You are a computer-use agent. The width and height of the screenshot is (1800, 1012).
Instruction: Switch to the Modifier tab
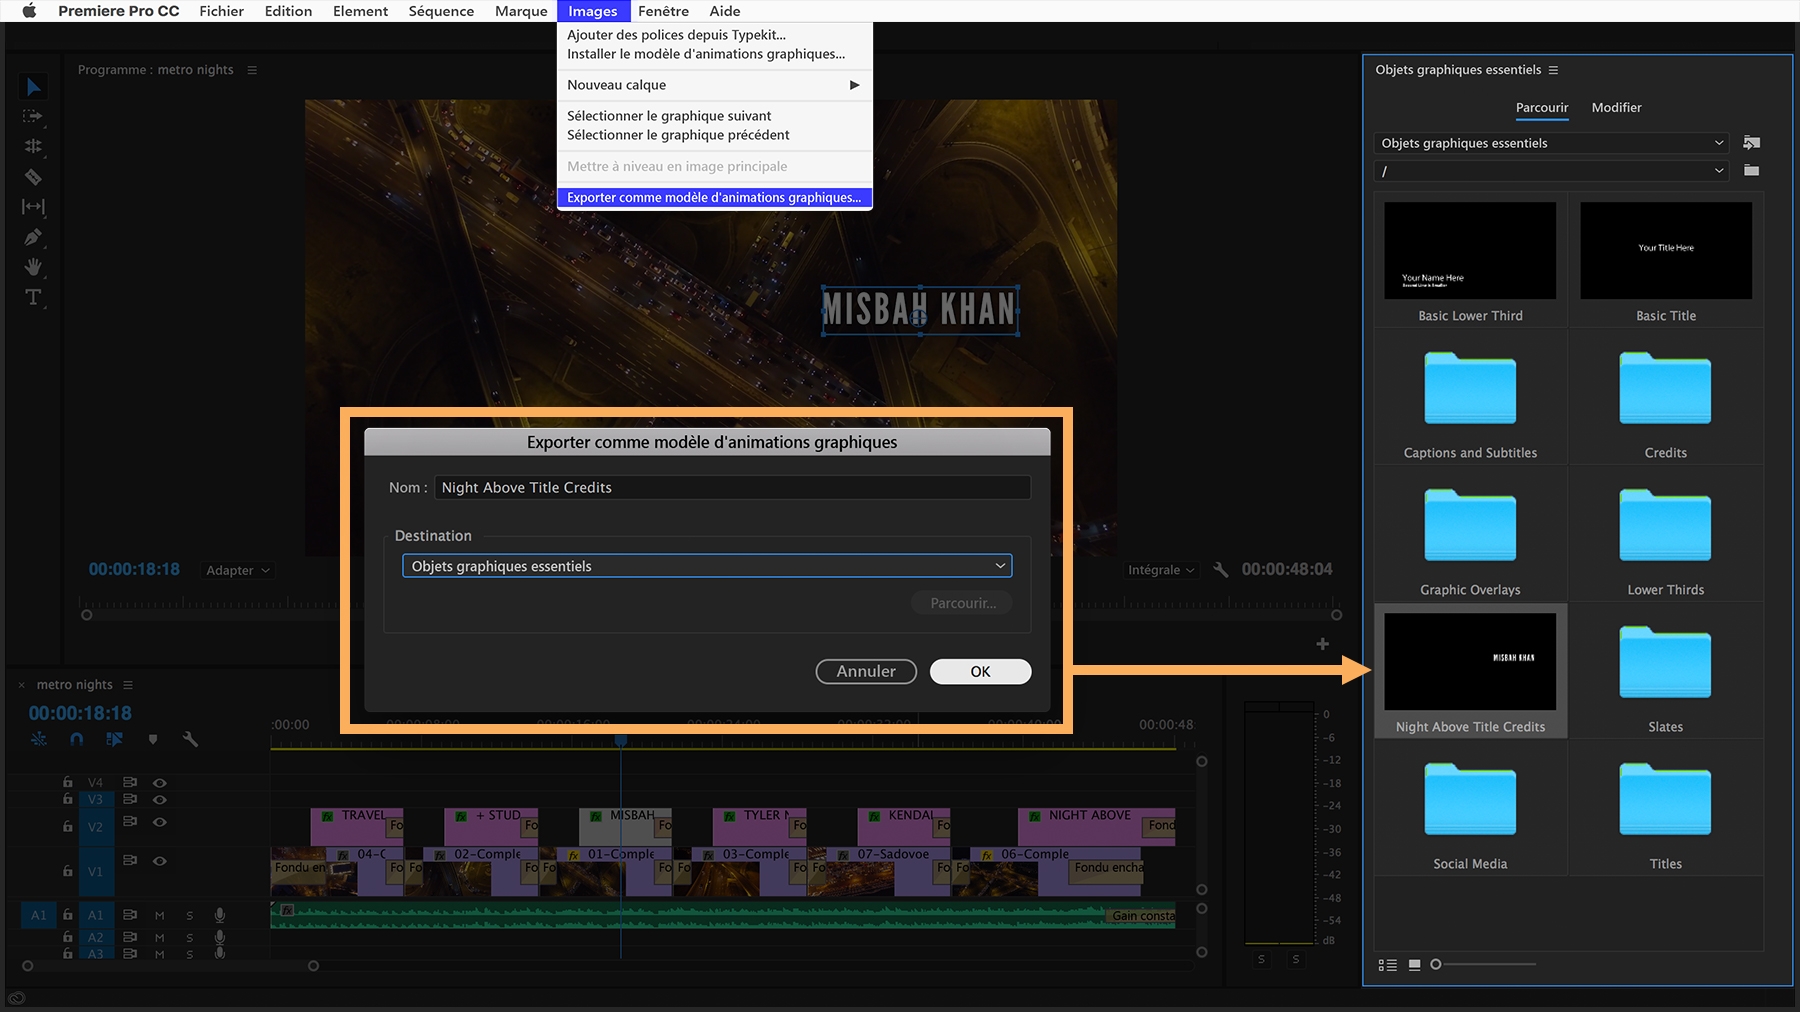[1616, 108]
